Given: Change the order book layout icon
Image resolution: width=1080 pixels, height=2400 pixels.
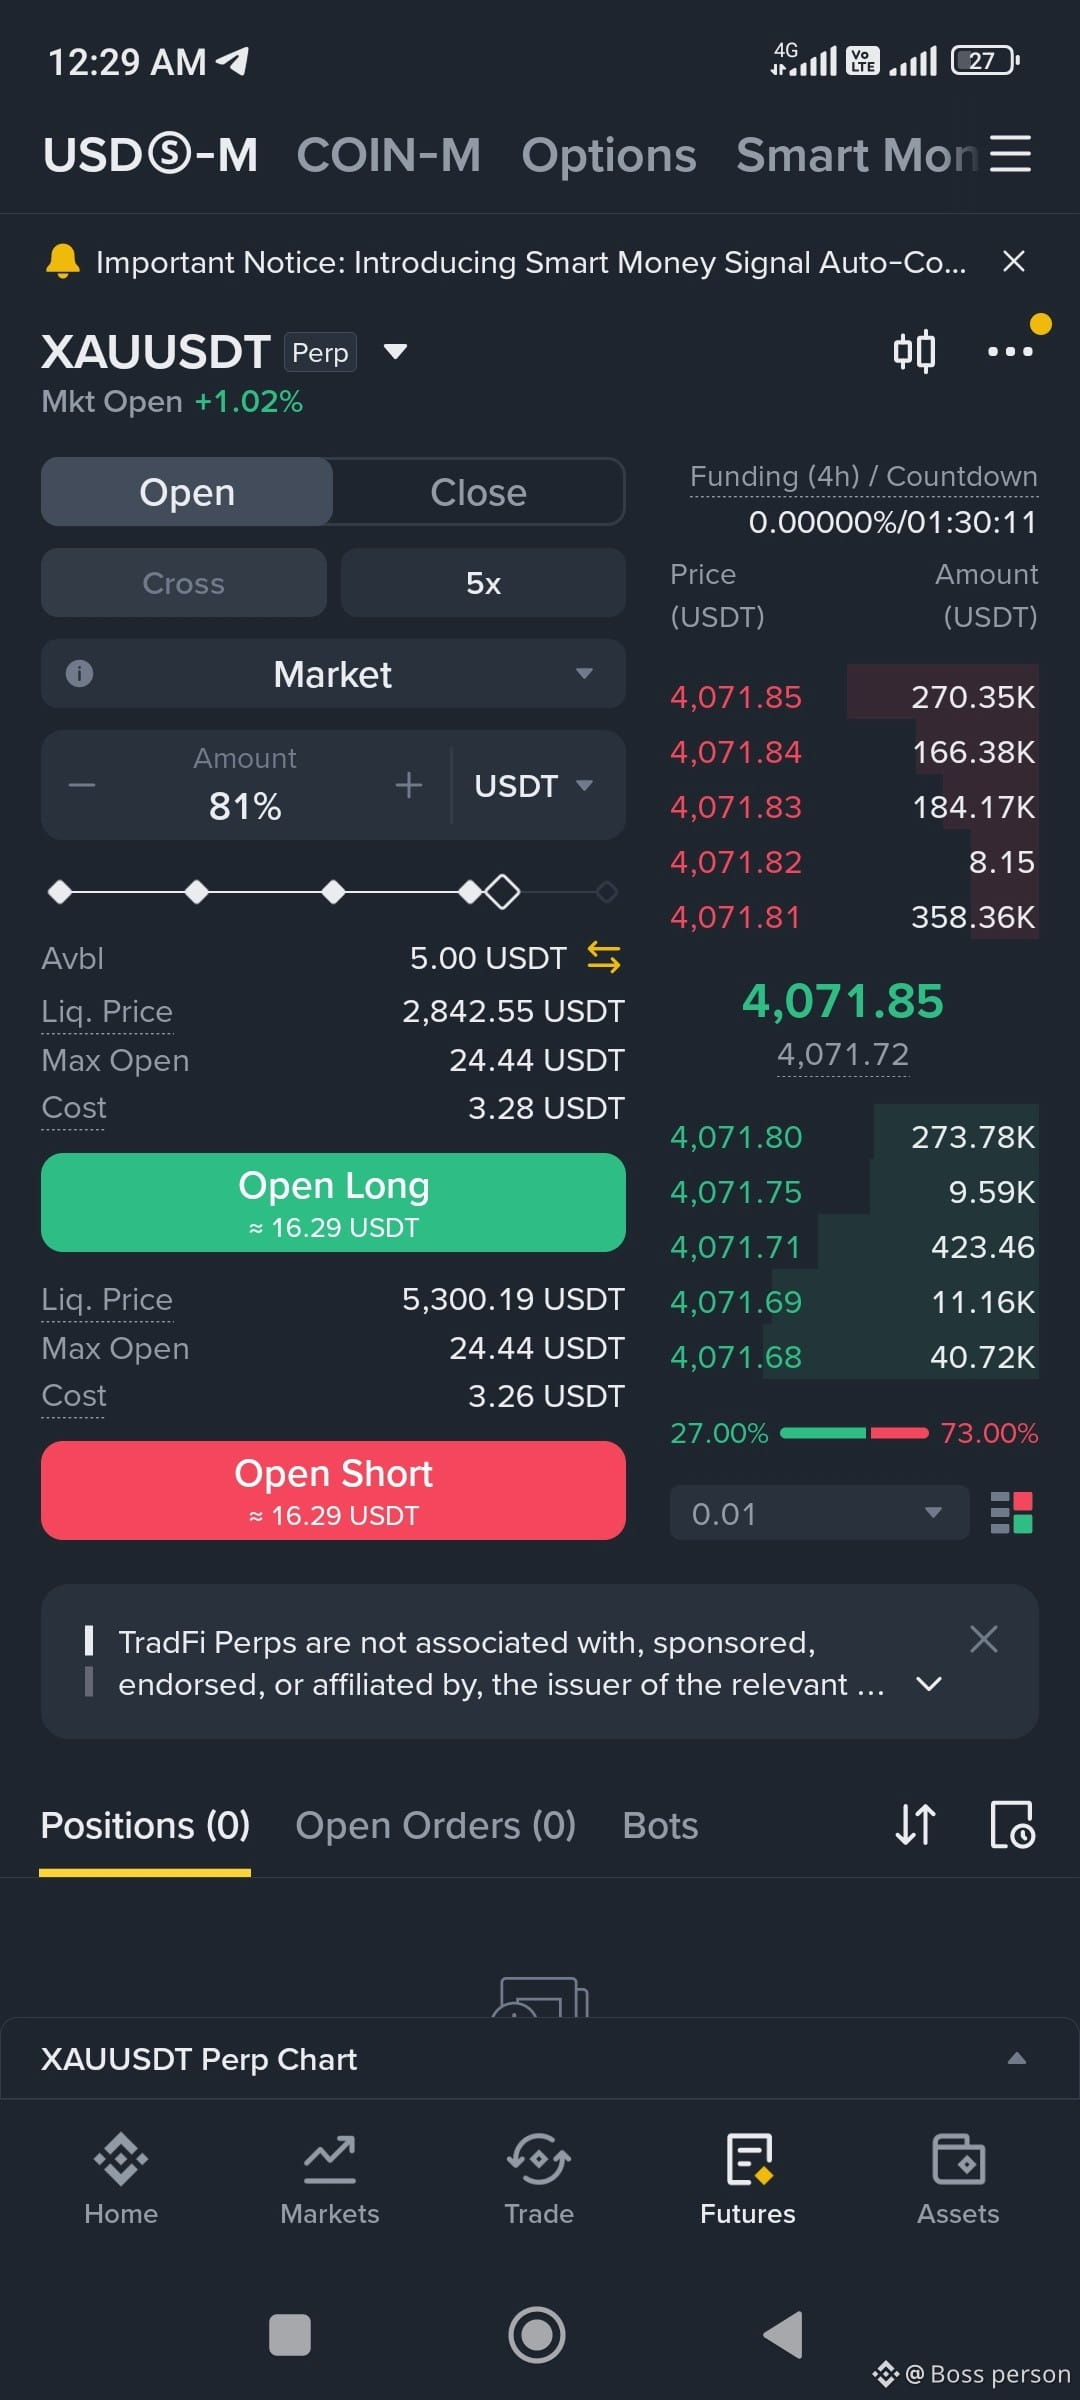Looking at the screenshot, I should [x=1011, y=1512].
